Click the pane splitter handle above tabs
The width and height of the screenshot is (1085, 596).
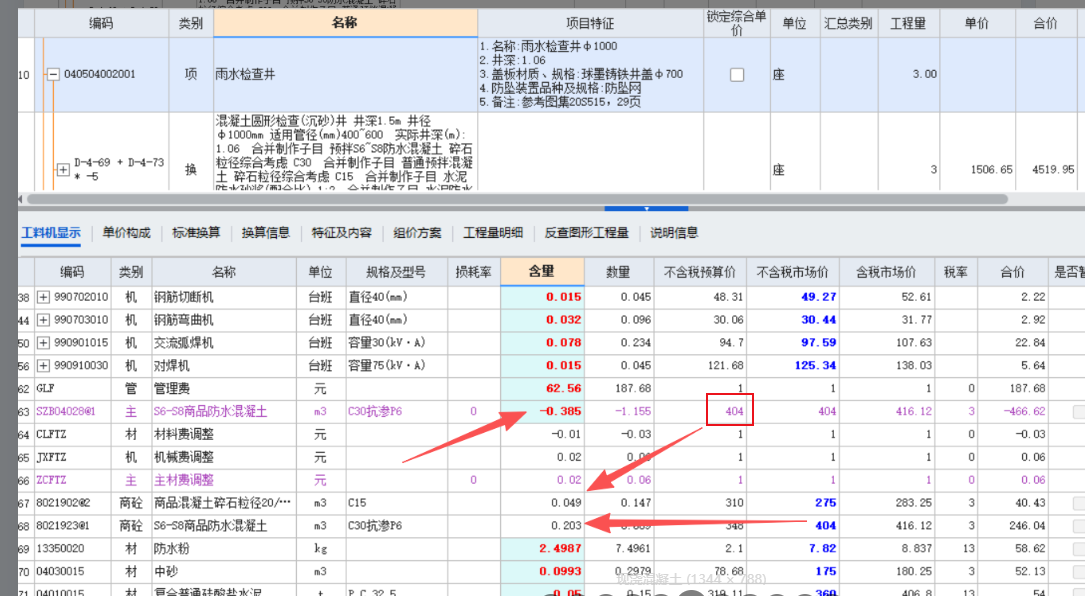[646, 208]
